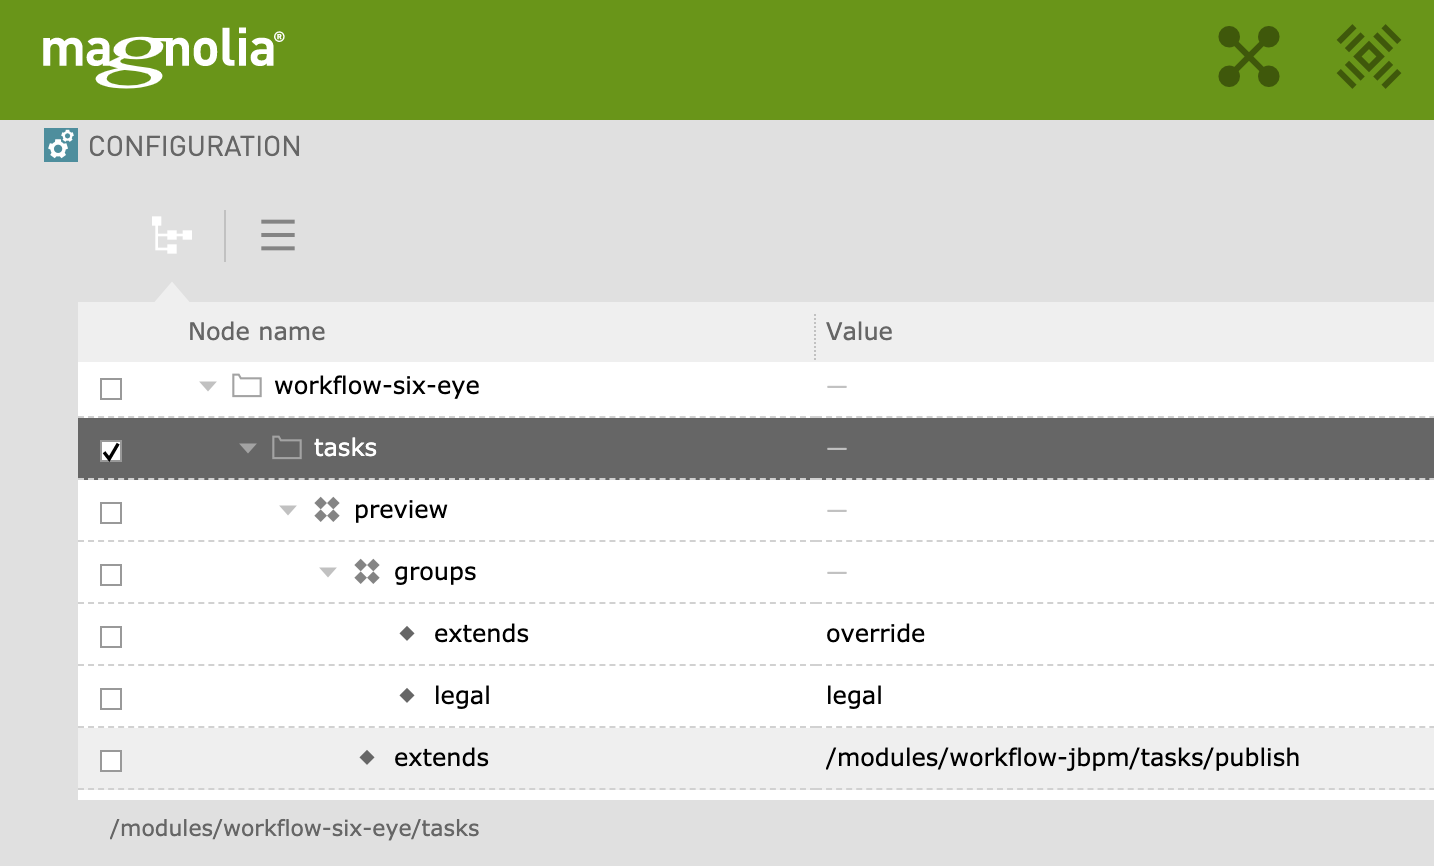This screenshot has width=1434, height=866.
Task: Check the workflow-six-eye row checkbox
Action: [x=111, y=388]
